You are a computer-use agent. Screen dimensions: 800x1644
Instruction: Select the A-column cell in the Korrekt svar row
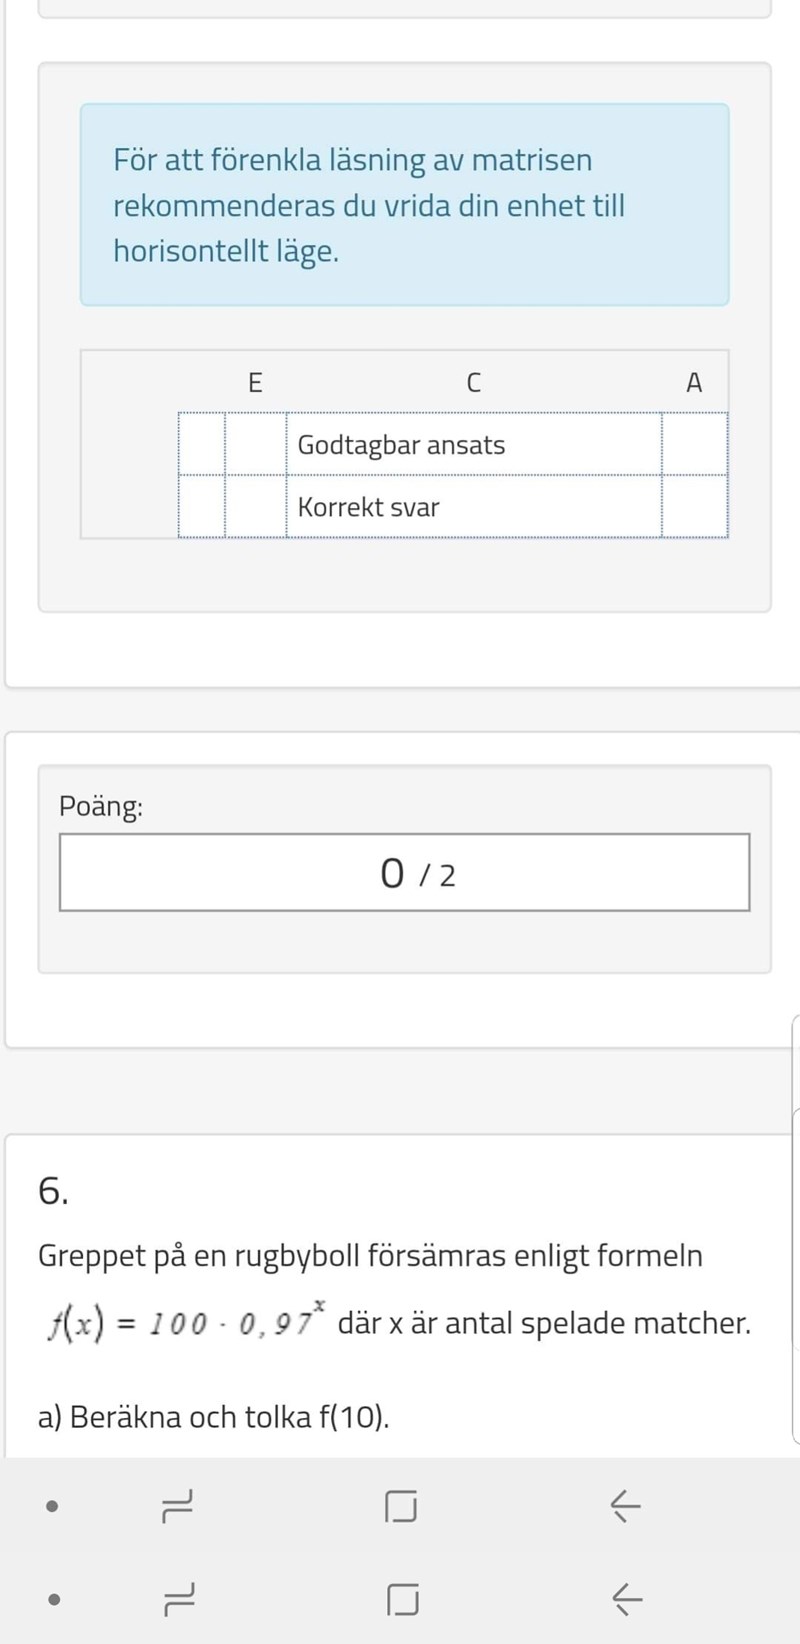click(x=694, y=507)
